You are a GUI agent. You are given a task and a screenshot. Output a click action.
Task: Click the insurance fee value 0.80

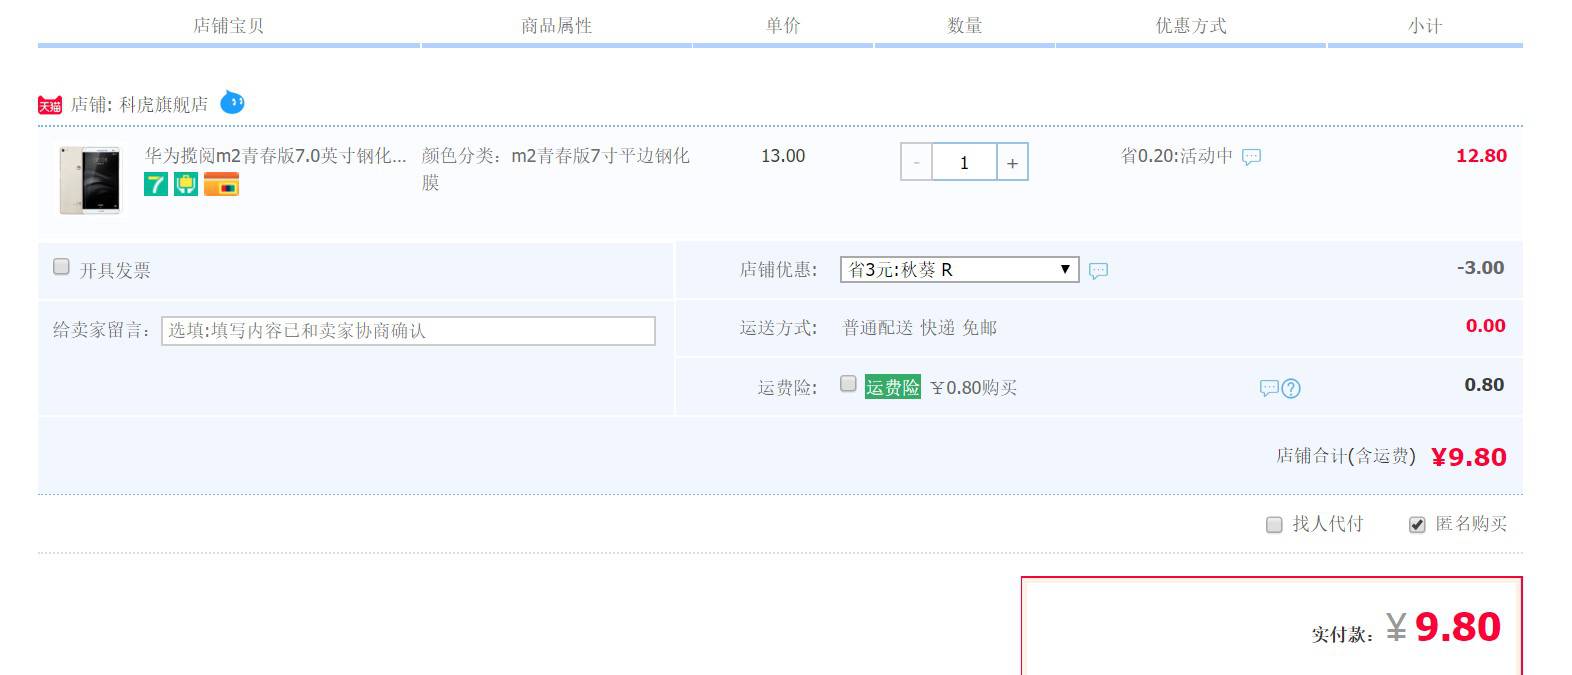click(1484, 385)
